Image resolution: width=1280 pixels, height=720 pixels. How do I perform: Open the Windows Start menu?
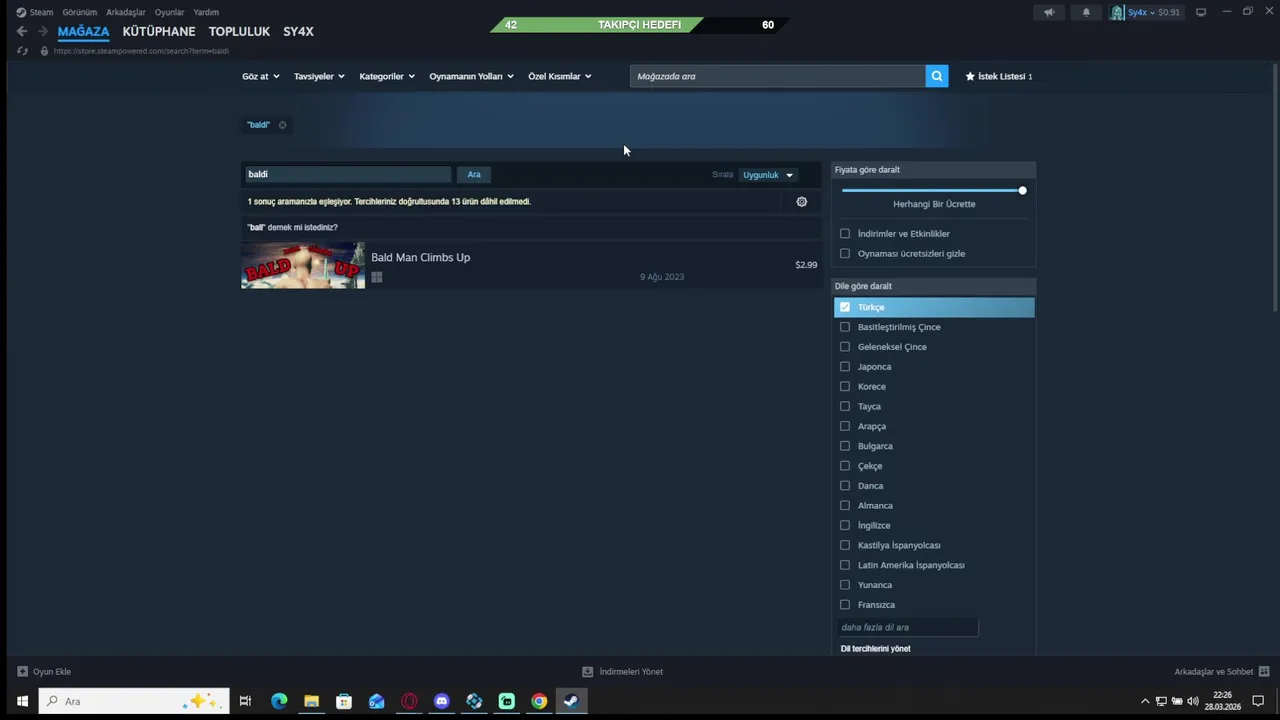point(22,701)
